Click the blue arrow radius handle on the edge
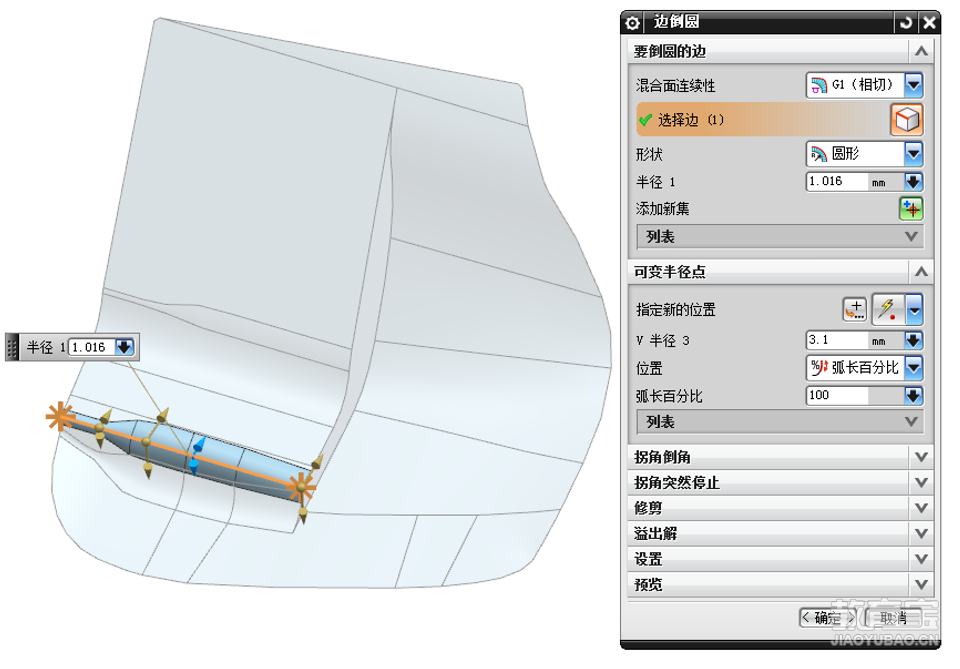 click(x=197, y=455)
